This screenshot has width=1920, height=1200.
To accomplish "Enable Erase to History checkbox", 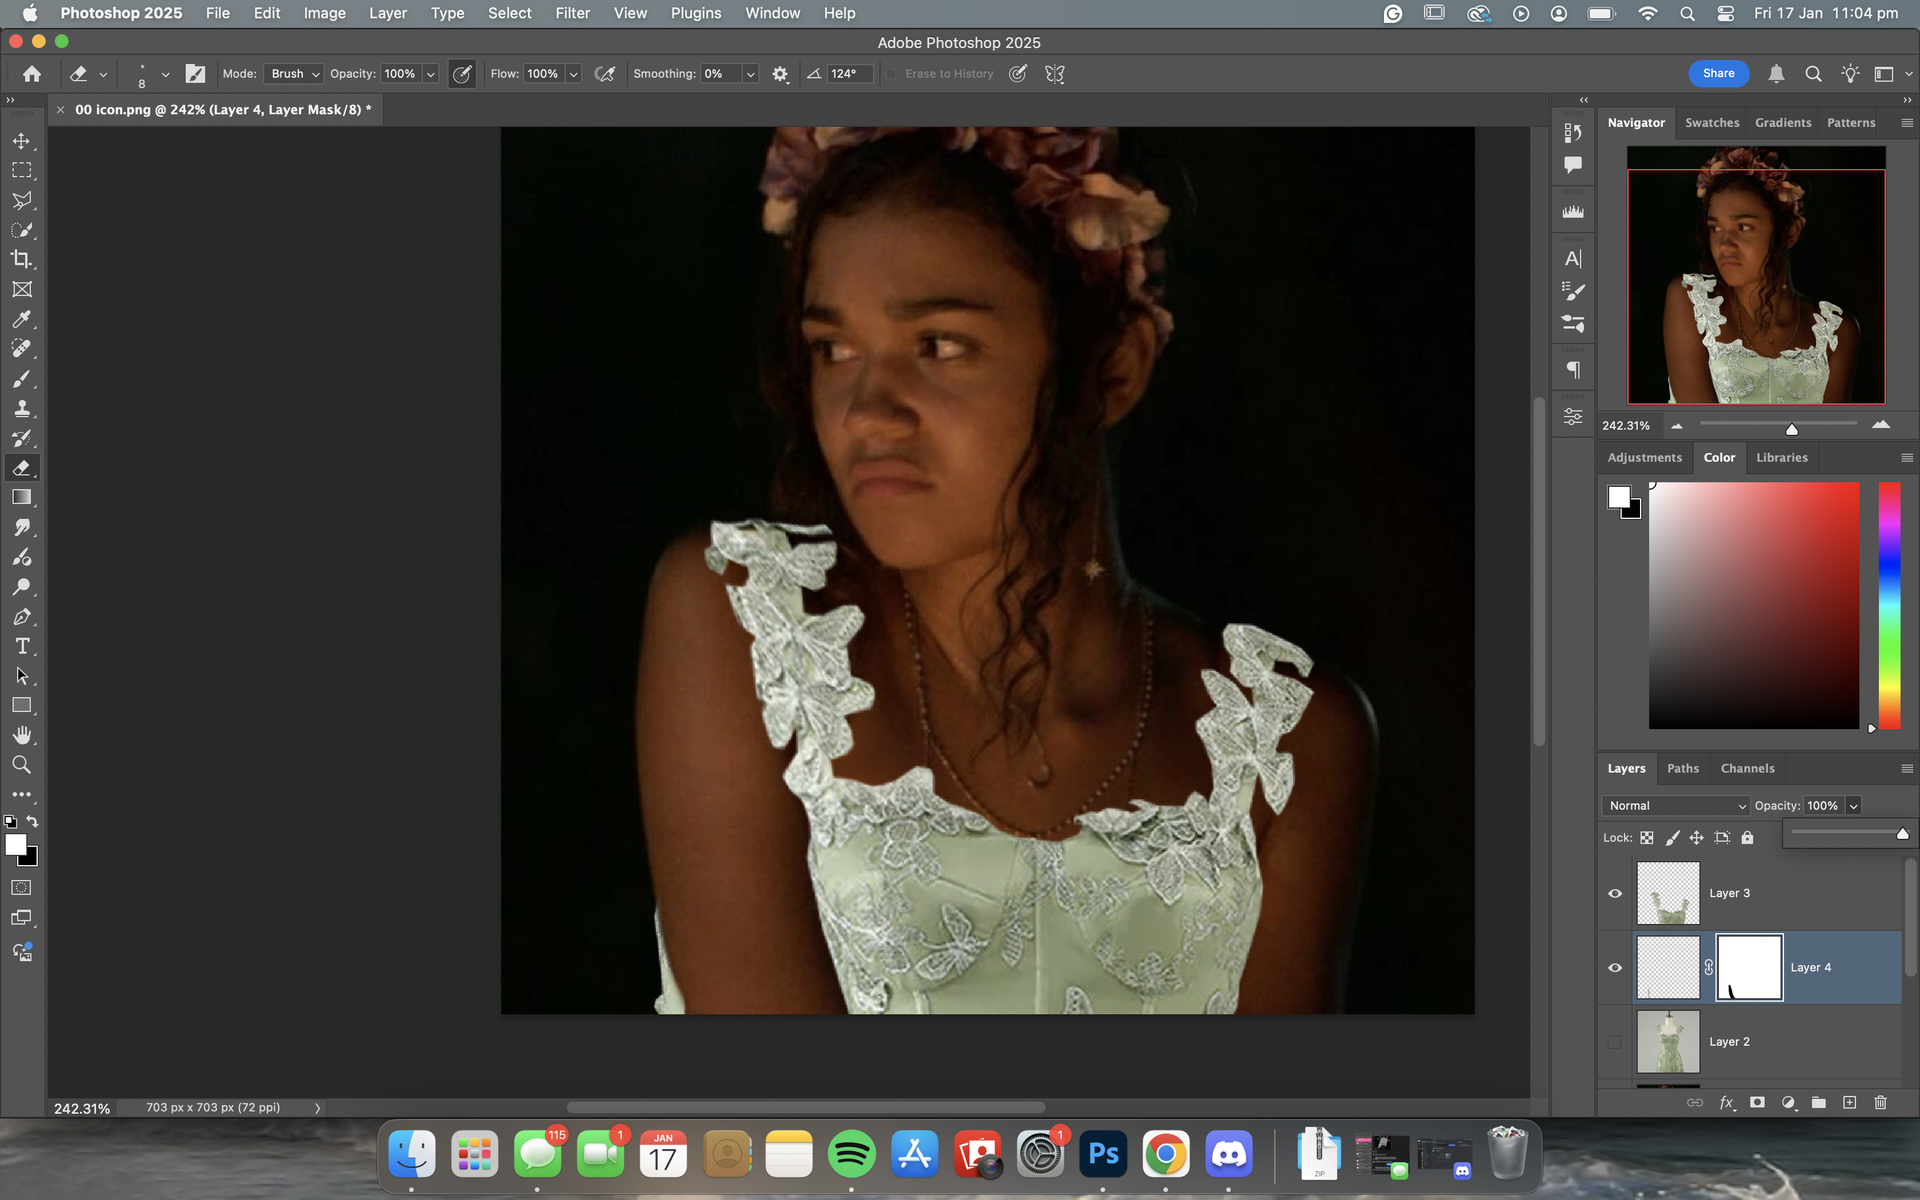I will click(891, 74).
